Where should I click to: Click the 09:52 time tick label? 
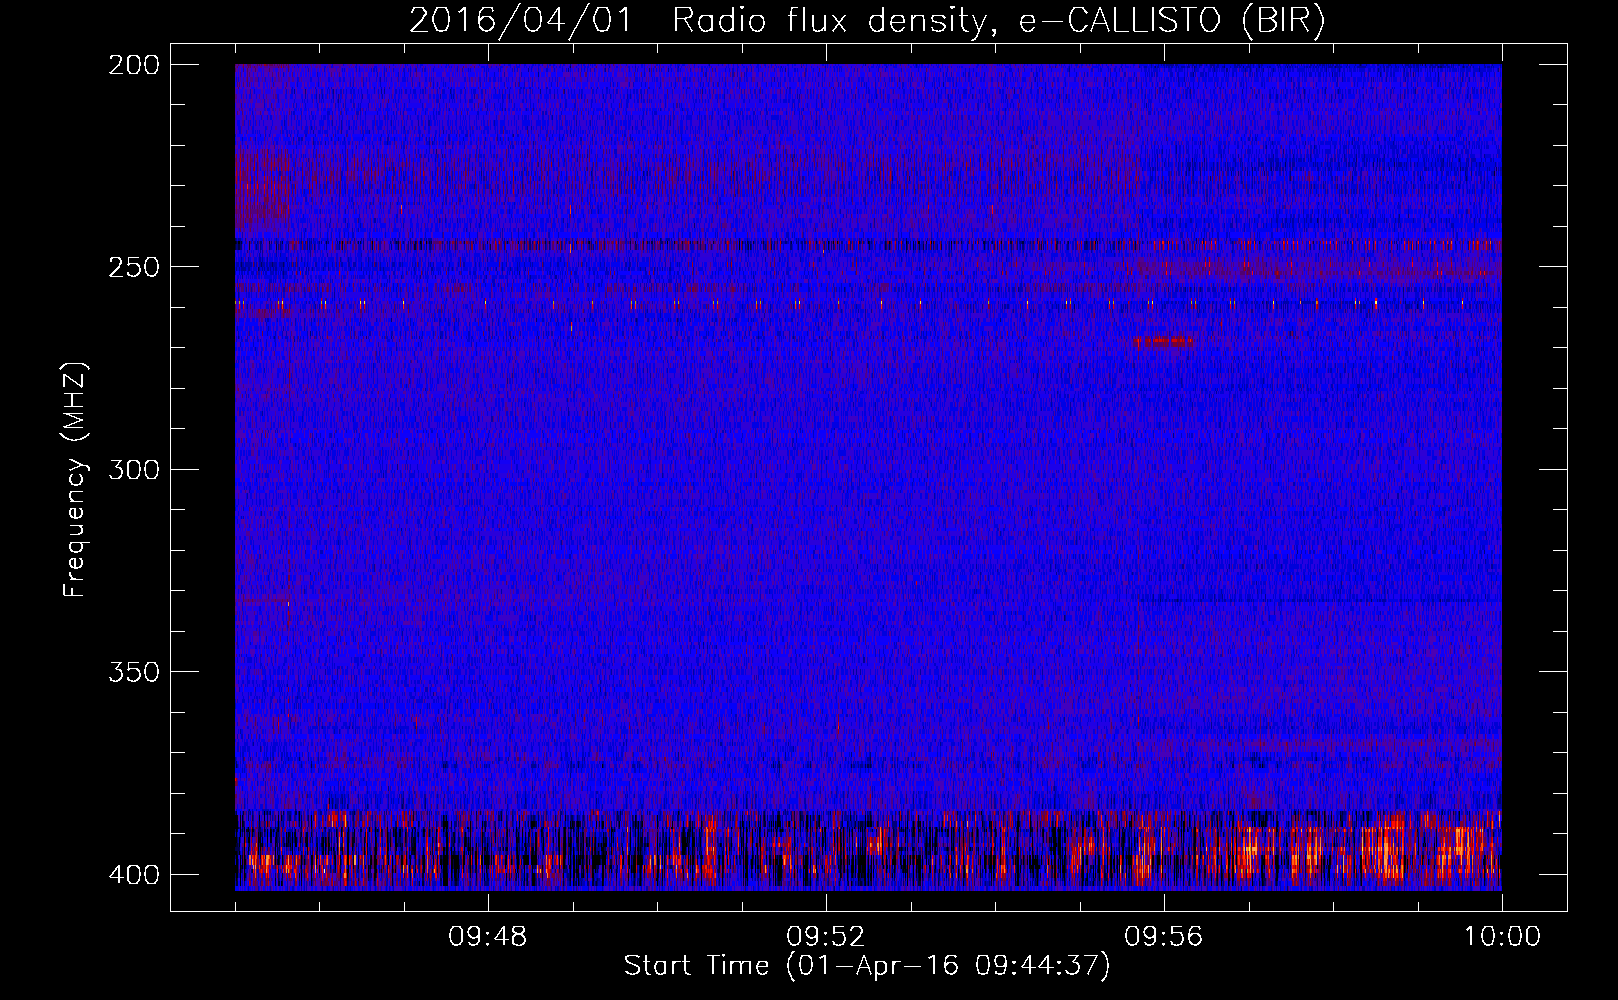tap(825, 937)
